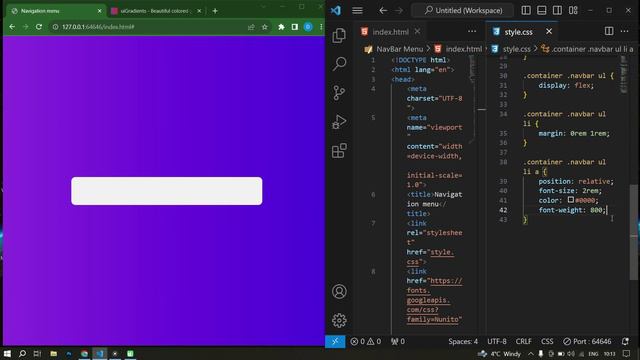Viewport: 640px width, 360px height.
Task: Switch to the Navigation menu browser tab
Action: pos(55,11)
